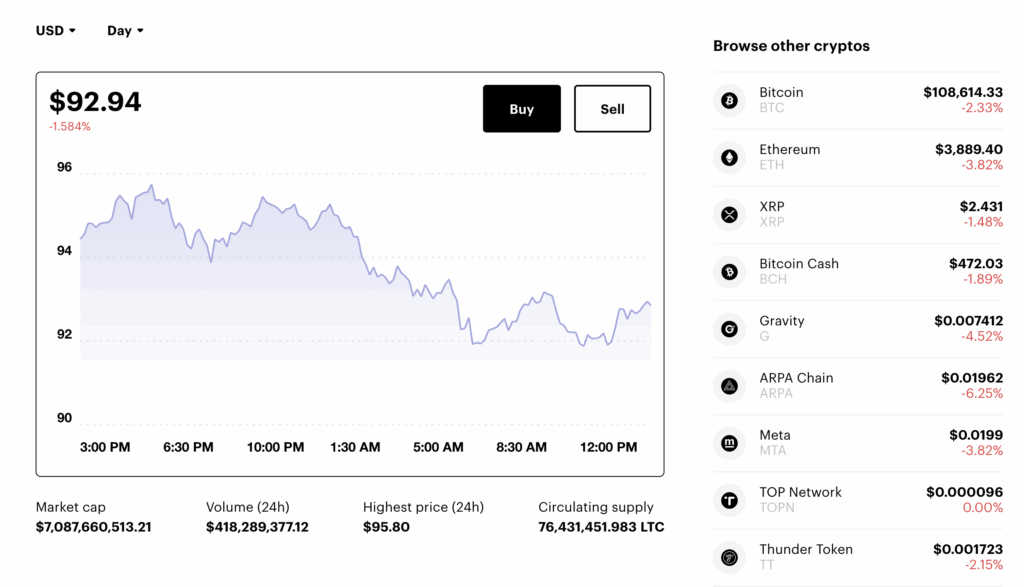Viewport: 1024px width, 587px height.
Task: Click the Meta MTA icon
Action: 729,442
